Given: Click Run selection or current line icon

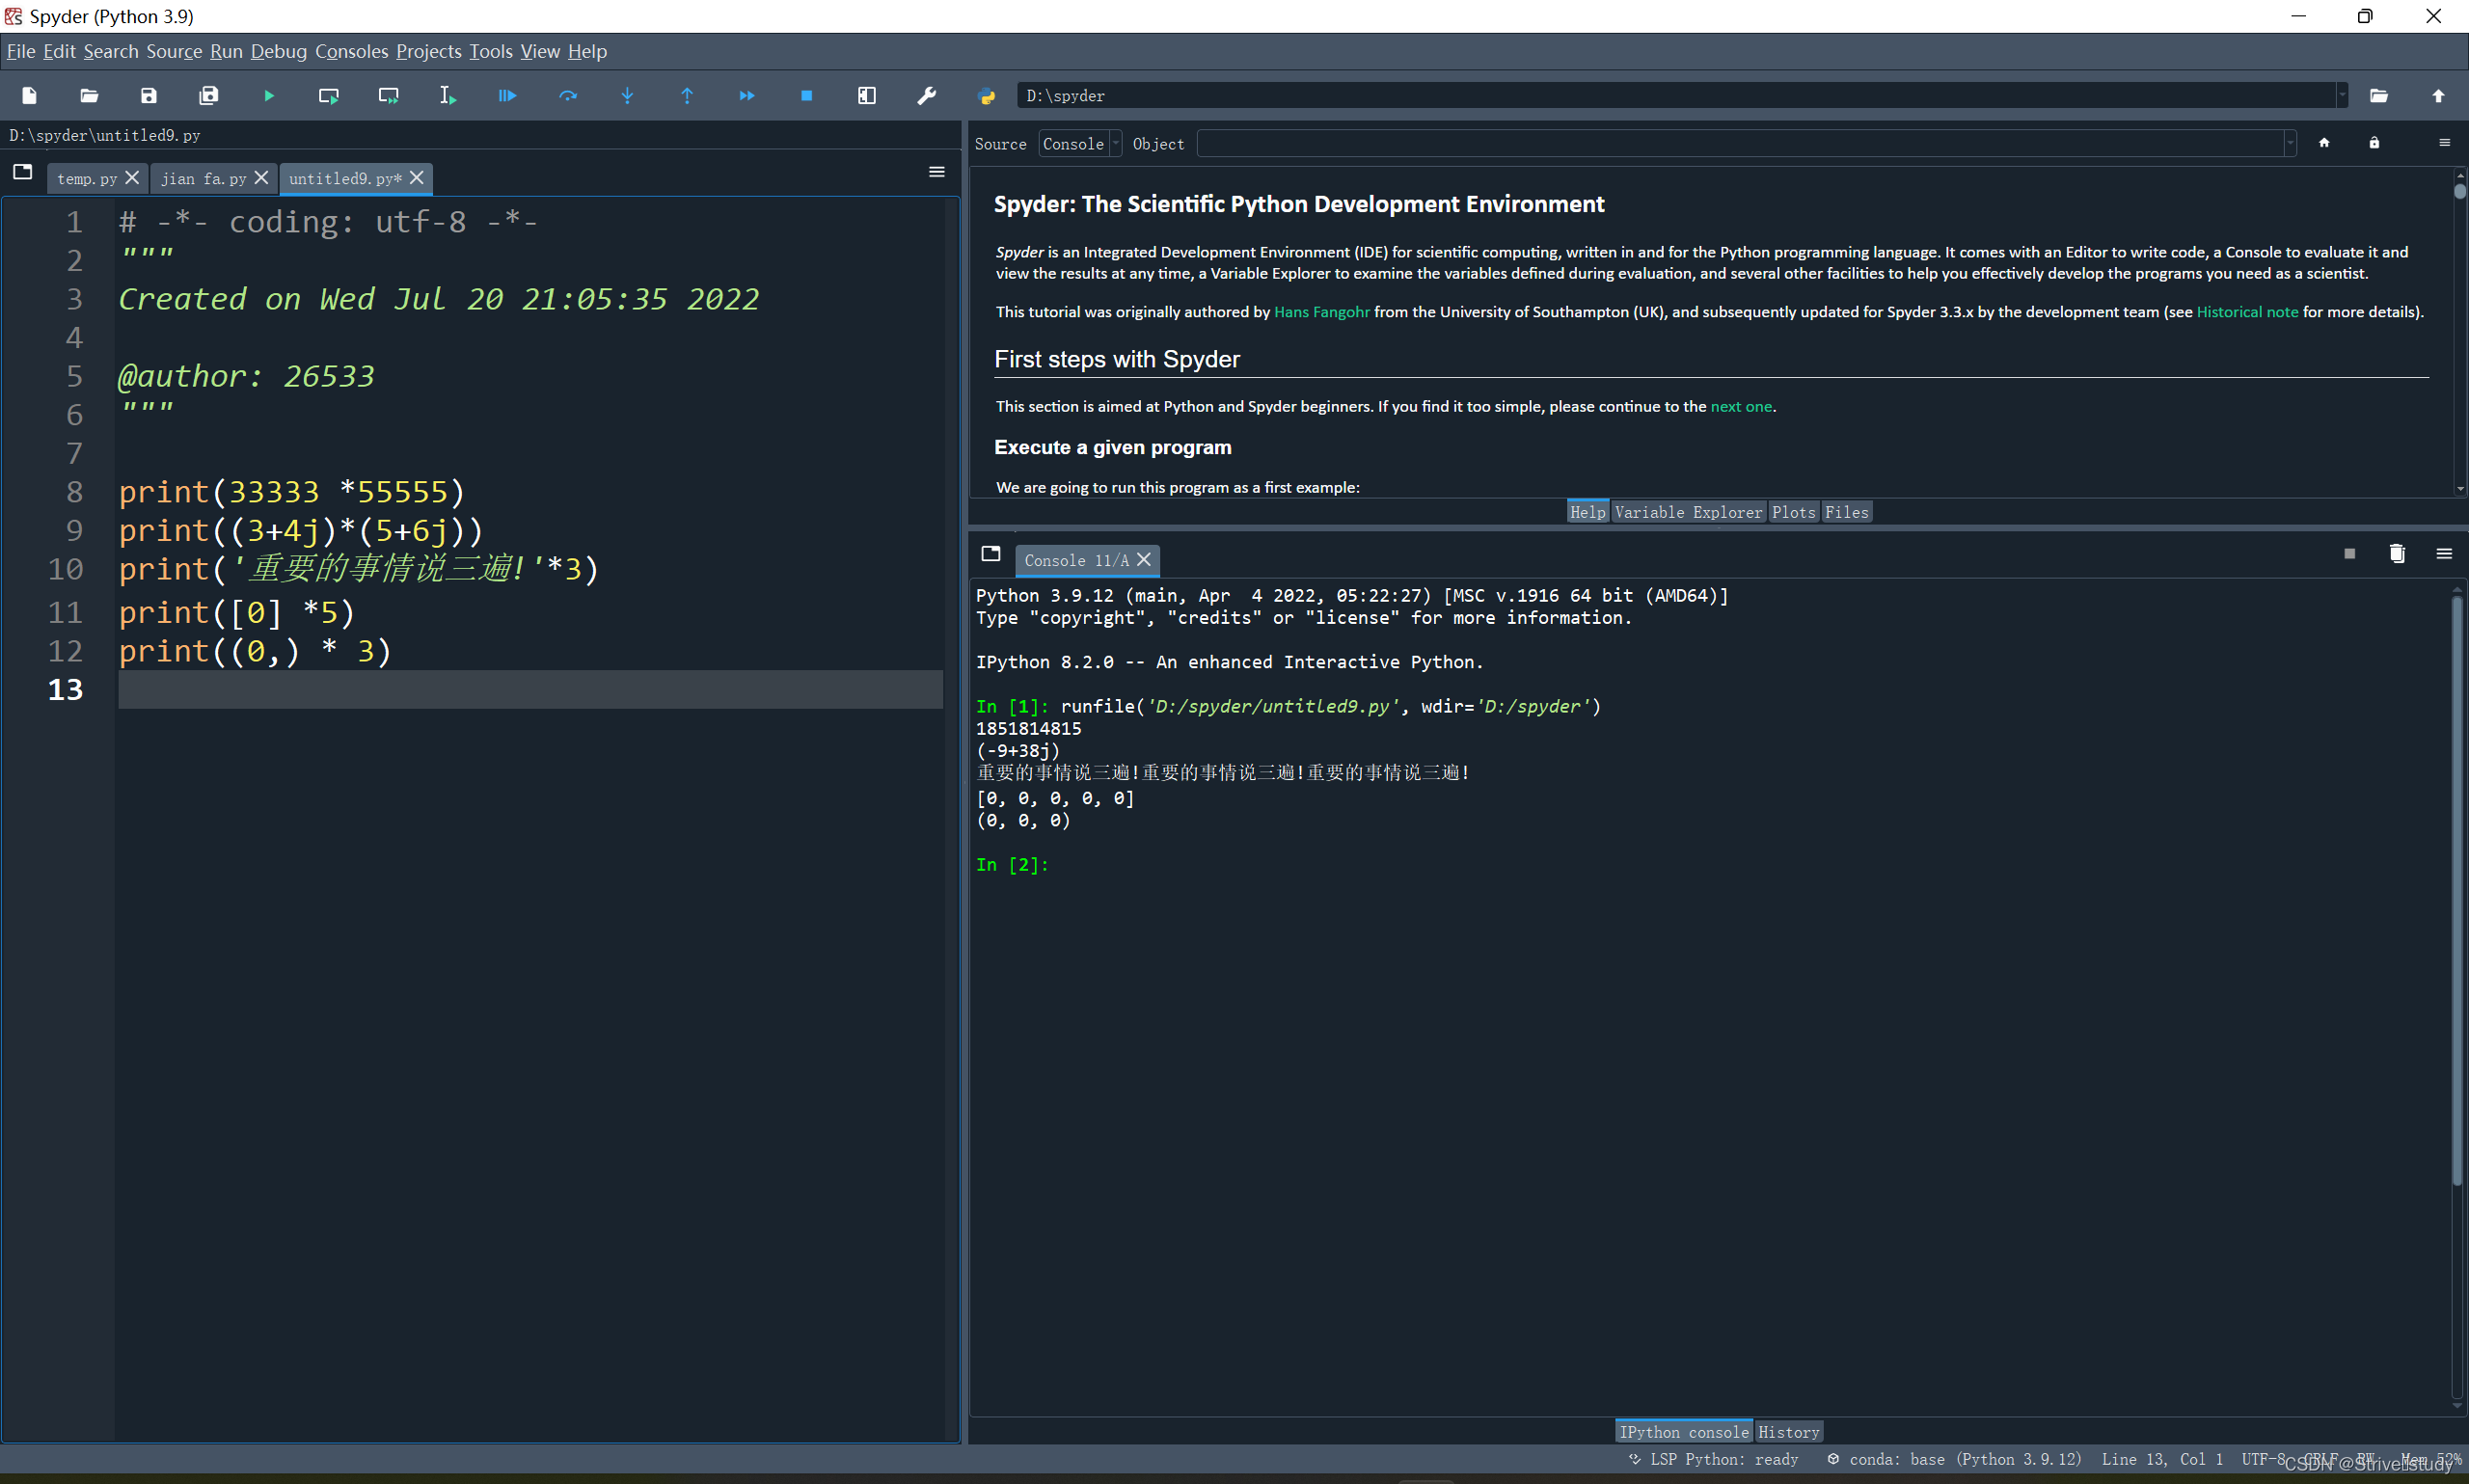Looking at the screenshot, I should point(447,96).
